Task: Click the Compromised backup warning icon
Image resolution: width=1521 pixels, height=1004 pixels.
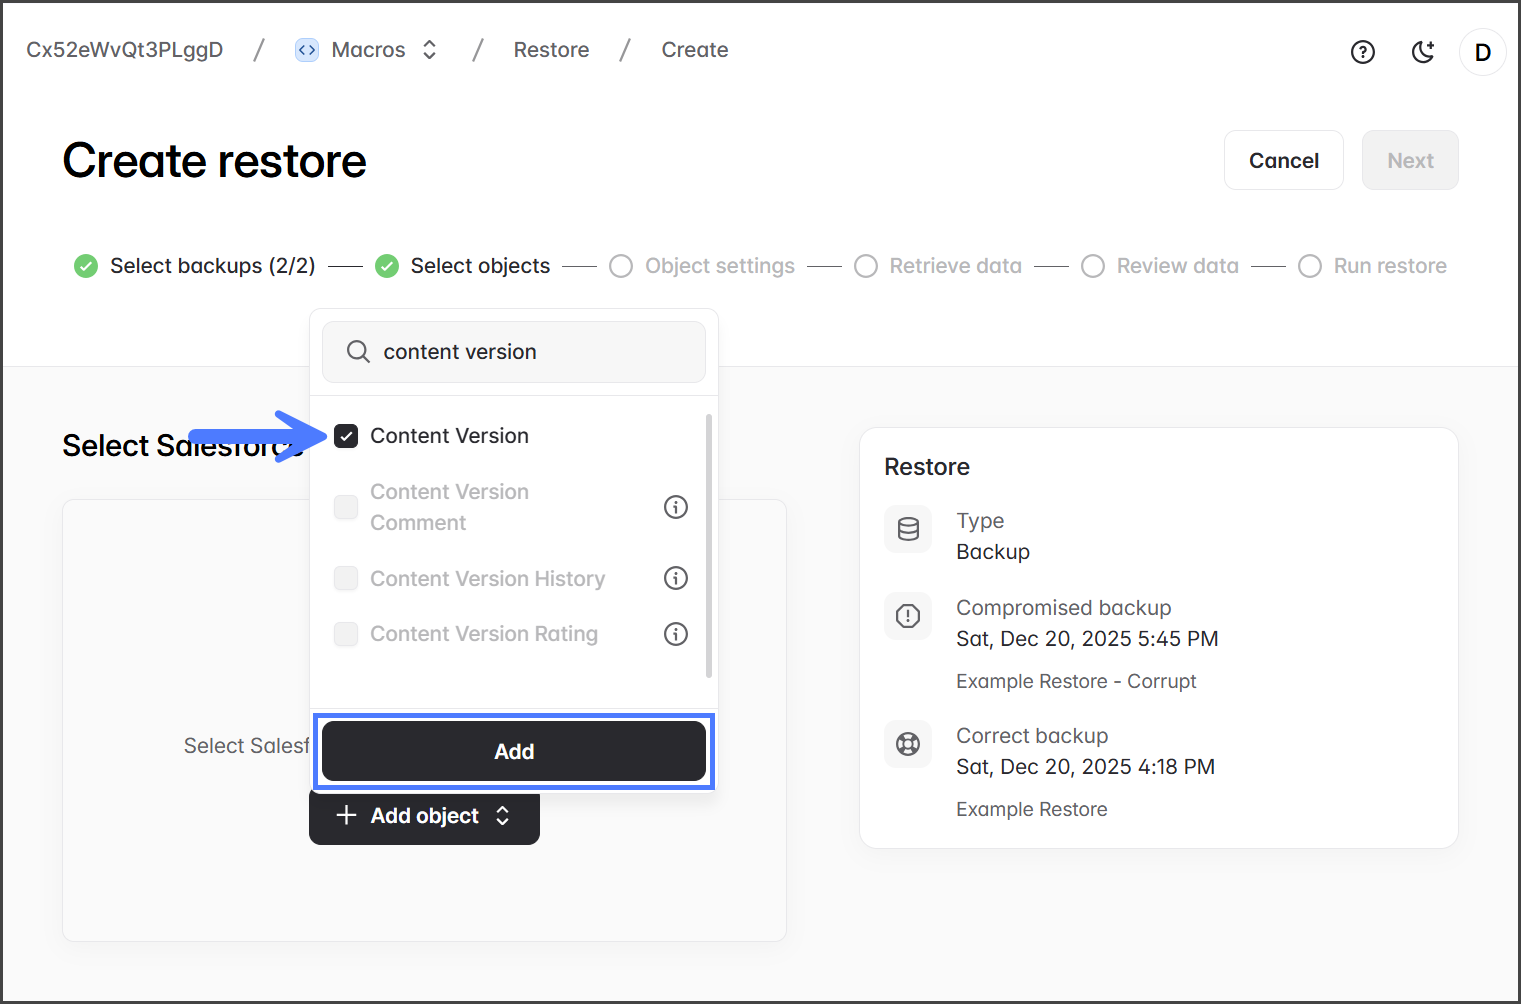Action: point(908,616)
